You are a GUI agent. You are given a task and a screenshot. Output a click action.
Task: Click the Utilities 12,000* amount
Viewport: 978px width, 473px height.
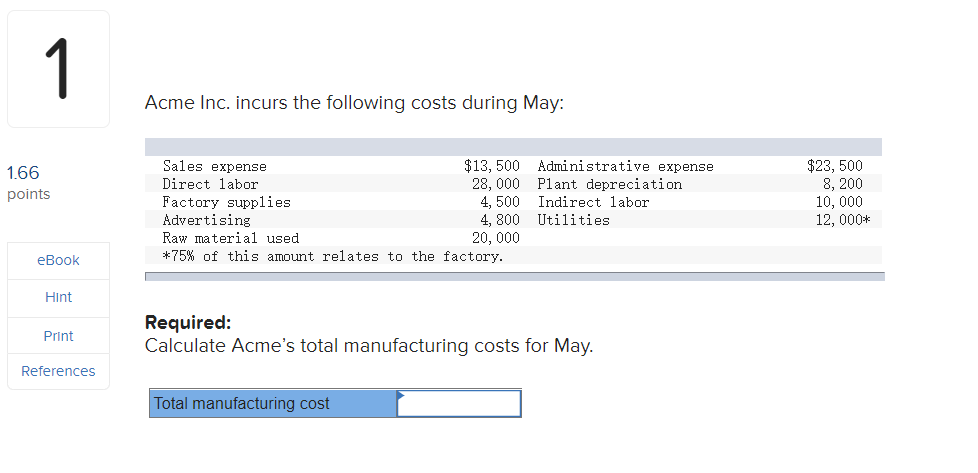pos(843,220)
